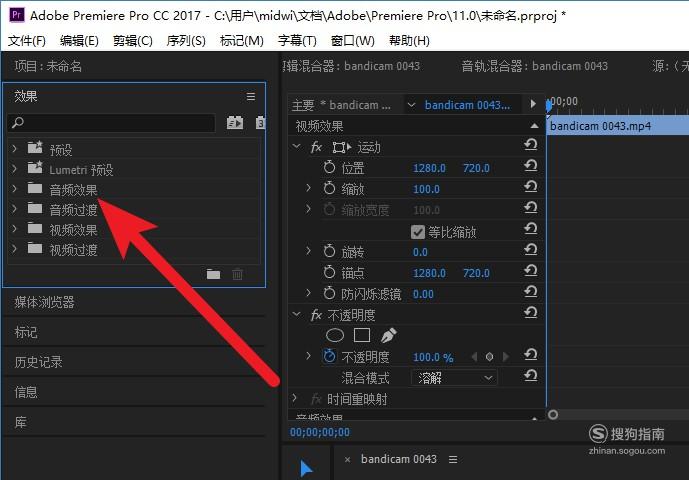Open the 历史记录 panel
The image size is (689, 480).
coord(38,362)
